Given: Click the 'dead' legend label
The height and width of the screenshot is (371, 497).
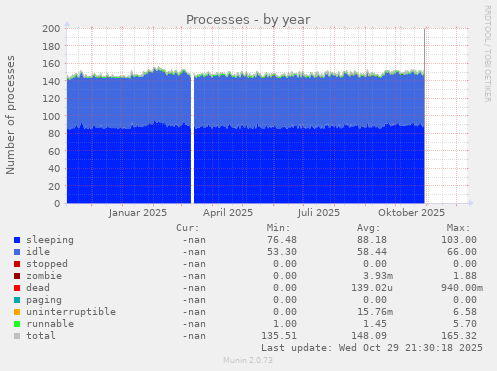Looking at the screenshot, I should 38,288.
